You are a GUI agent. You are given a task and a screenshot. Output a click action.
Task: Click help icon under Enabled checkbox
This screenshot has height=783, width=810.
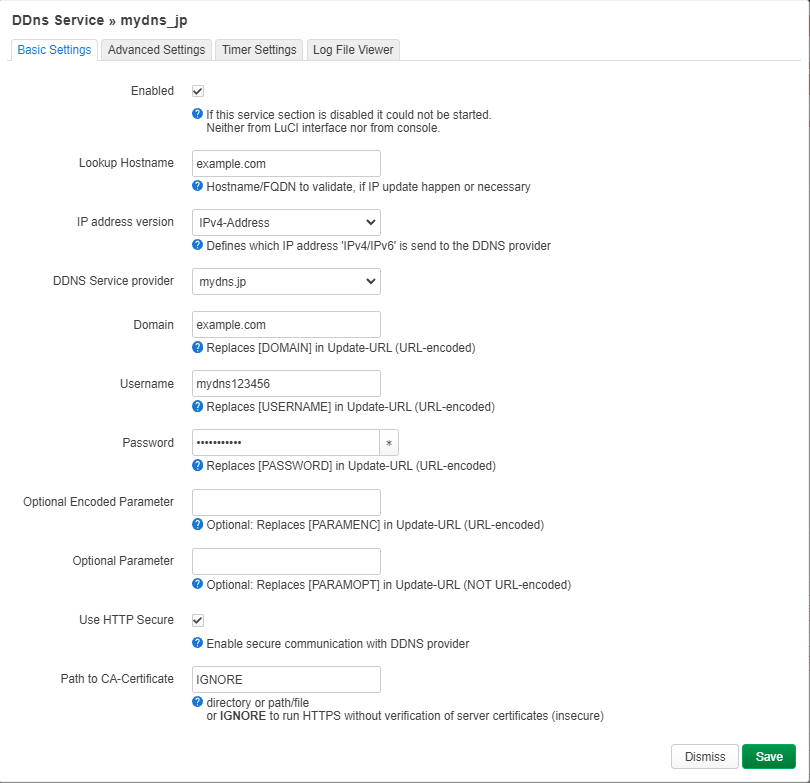click(x=198, y=114)
